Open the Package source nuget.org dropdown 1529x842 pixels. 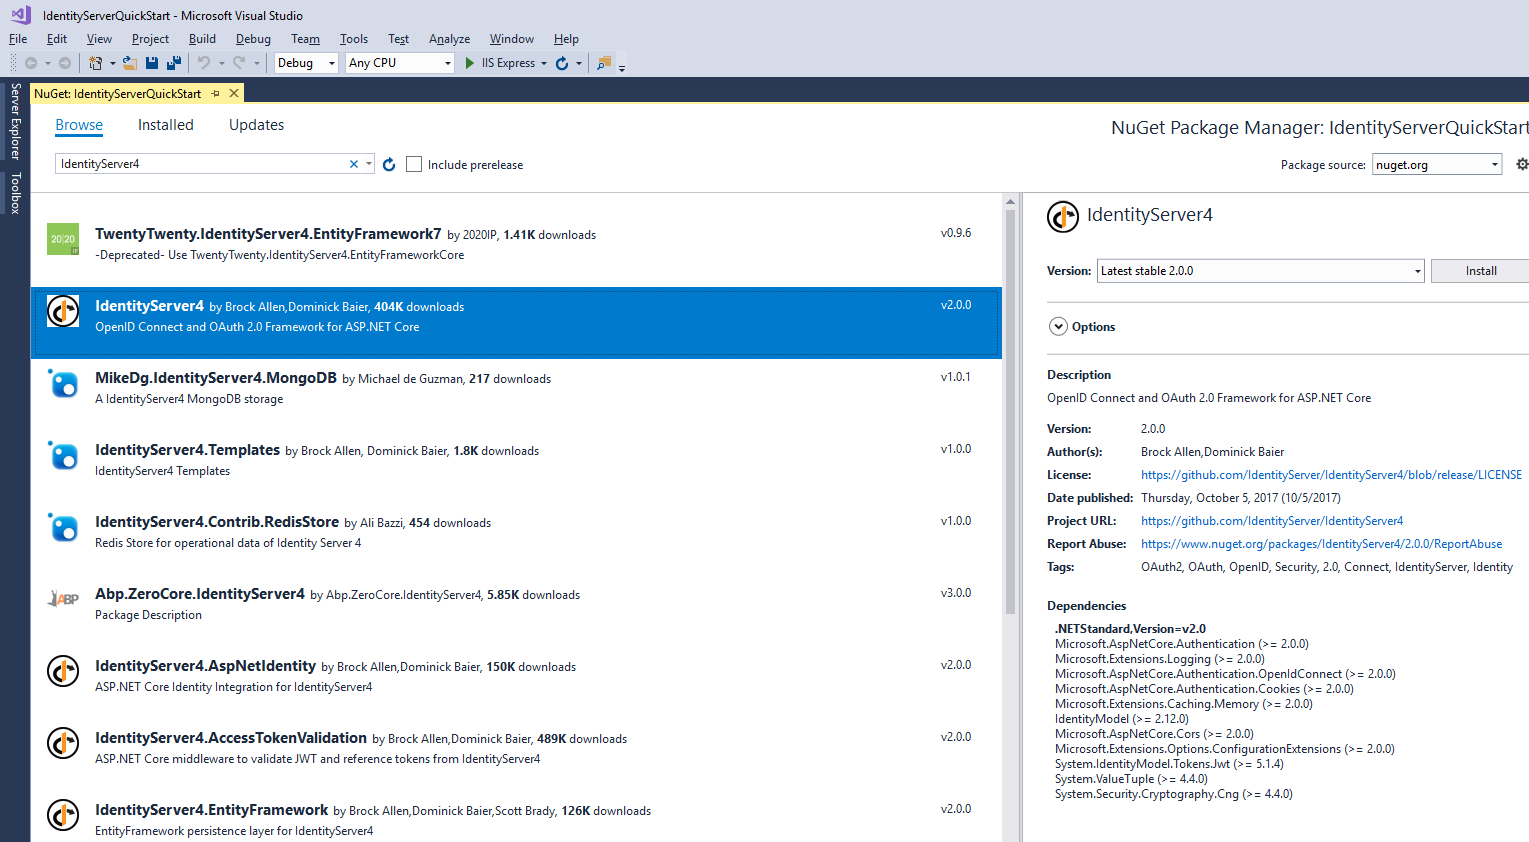tap(1437, 164)
